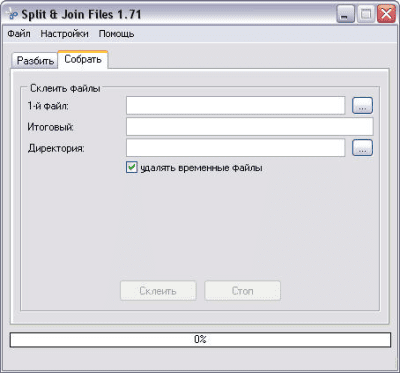This screenshot has height=373, width=400.
Task: Click the 0% progress bar
Action: [200, 340]
